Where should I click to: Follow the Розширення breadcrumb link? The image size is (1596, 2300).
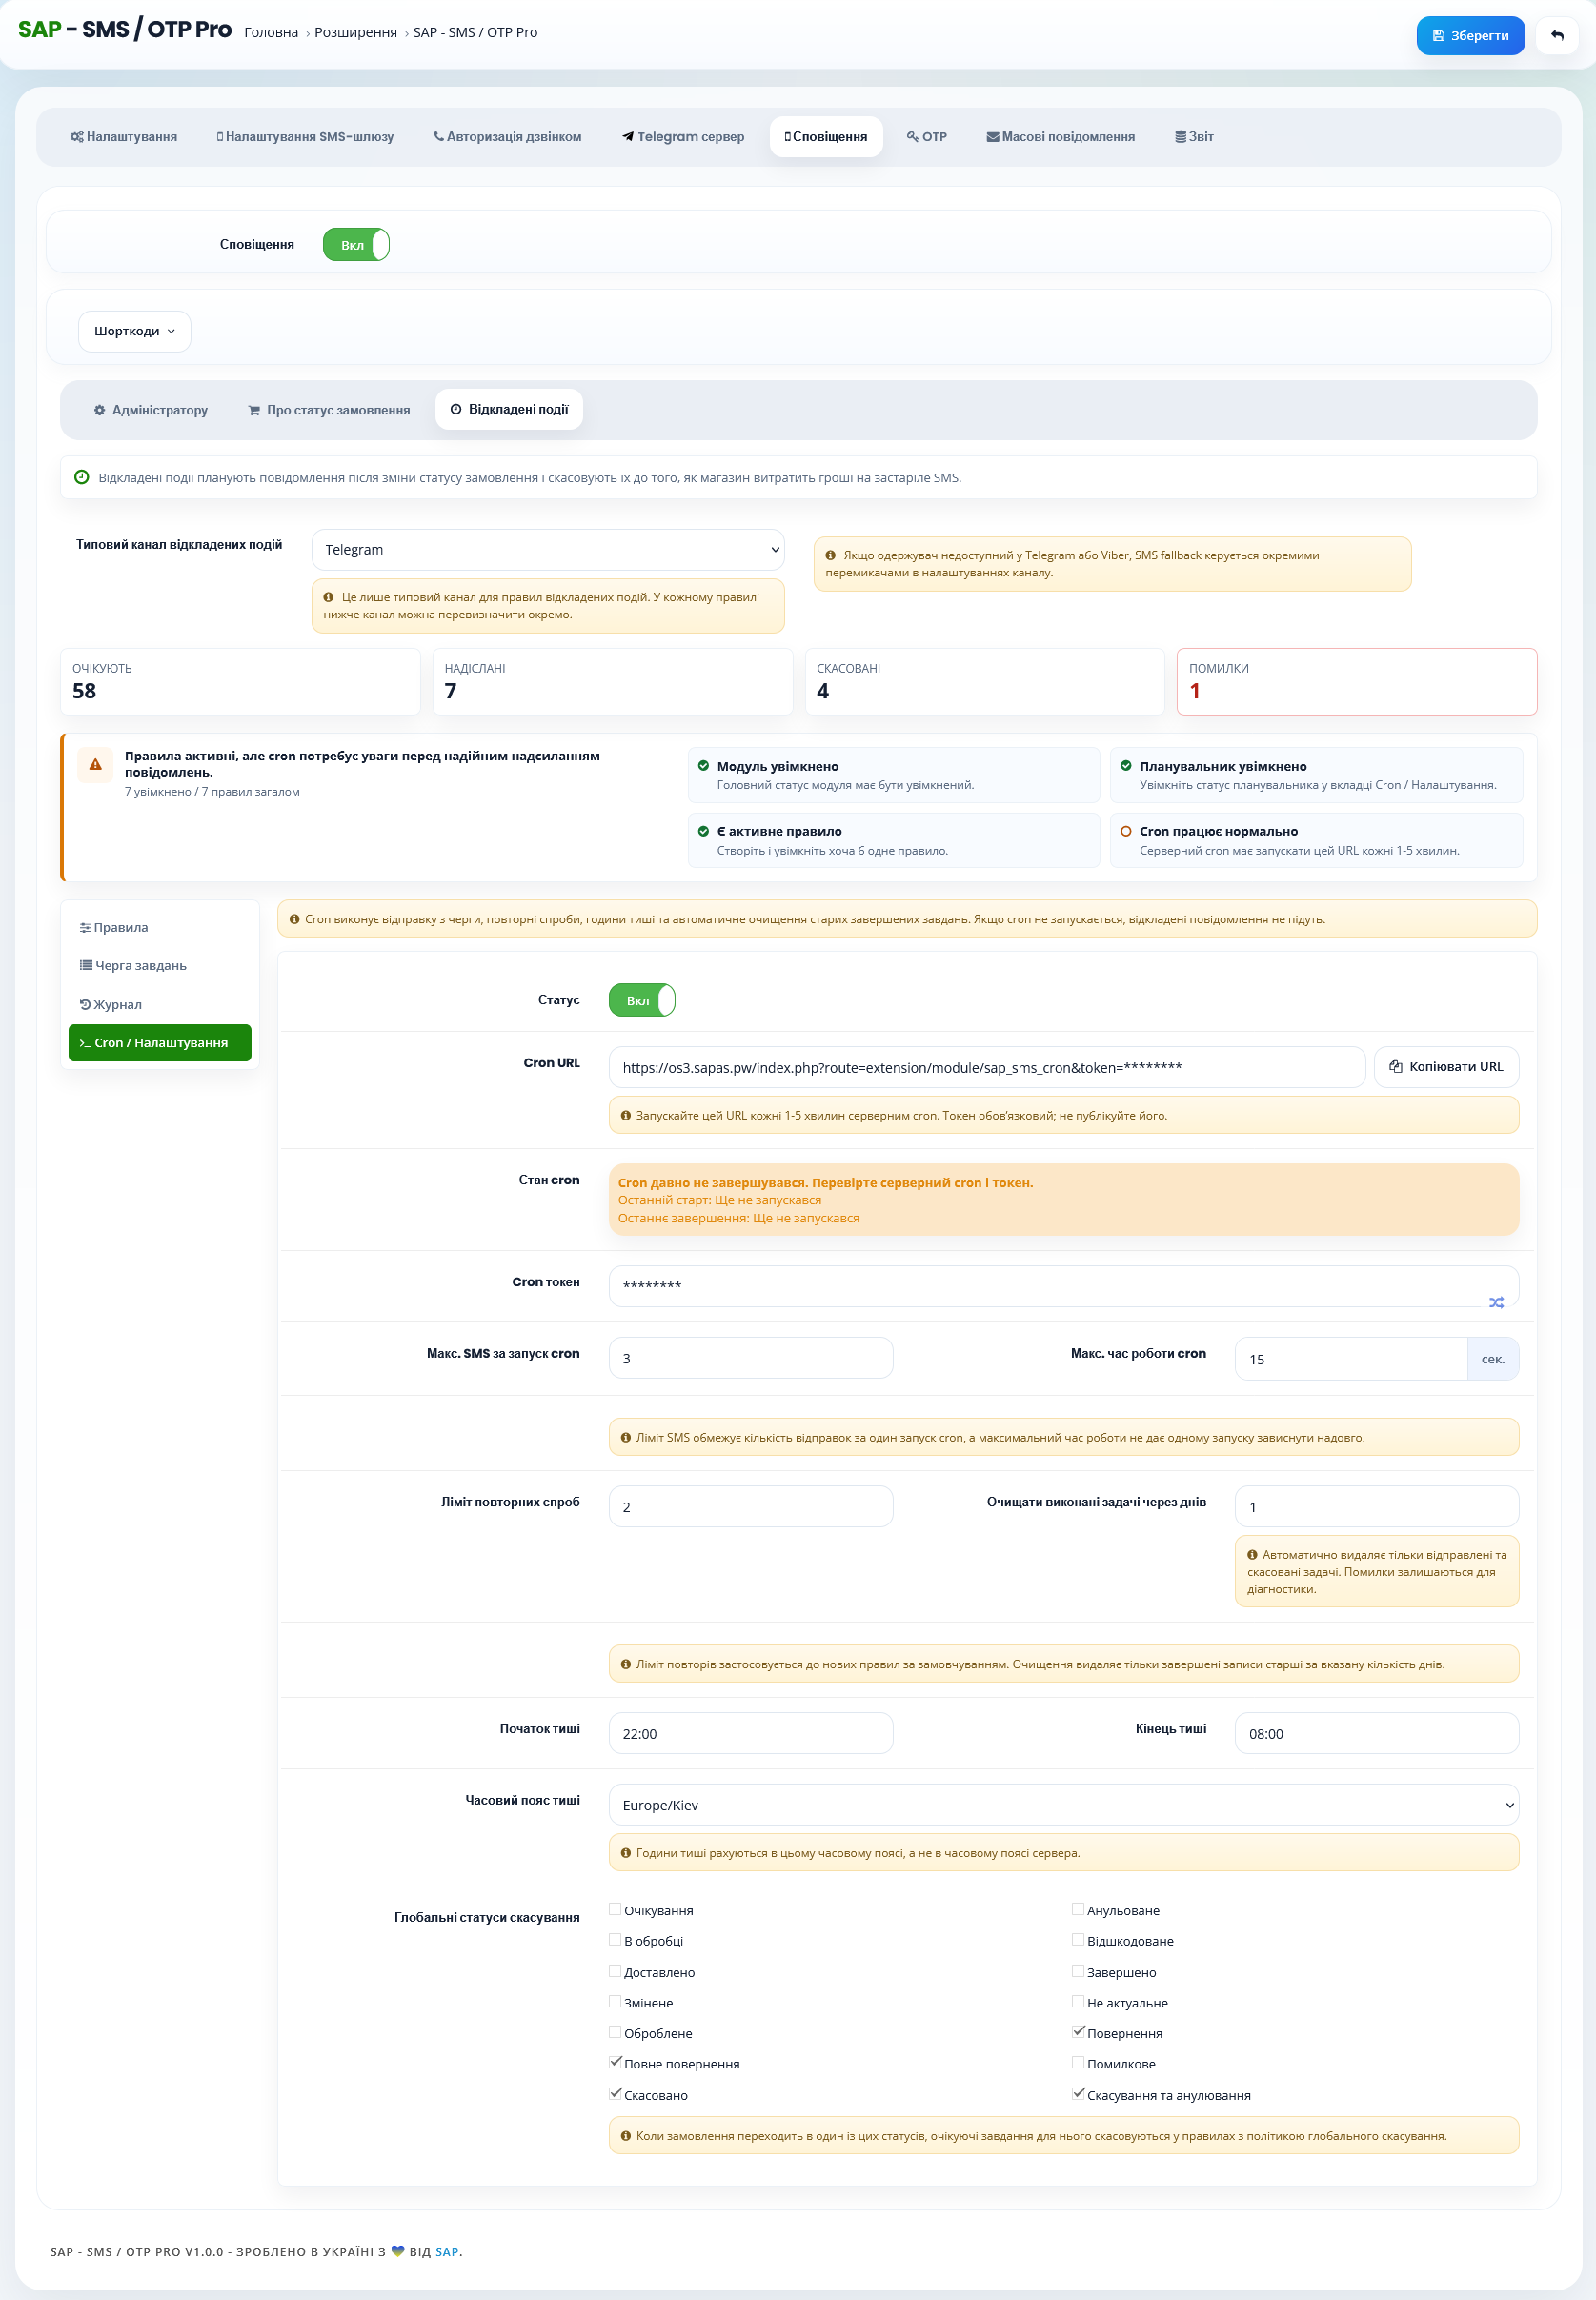[x=356, y=32]
